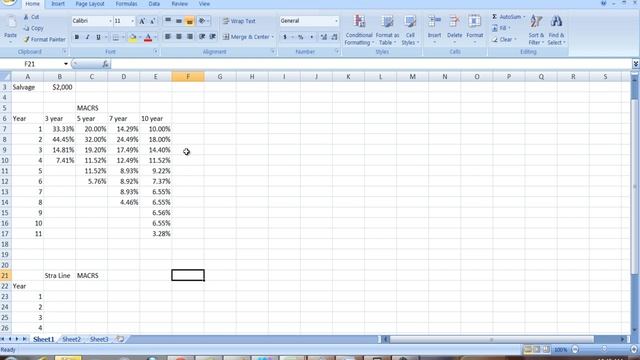Toggle Underline formatting
Viewport: 640px width, 360px height.
[x=98, y=37]
